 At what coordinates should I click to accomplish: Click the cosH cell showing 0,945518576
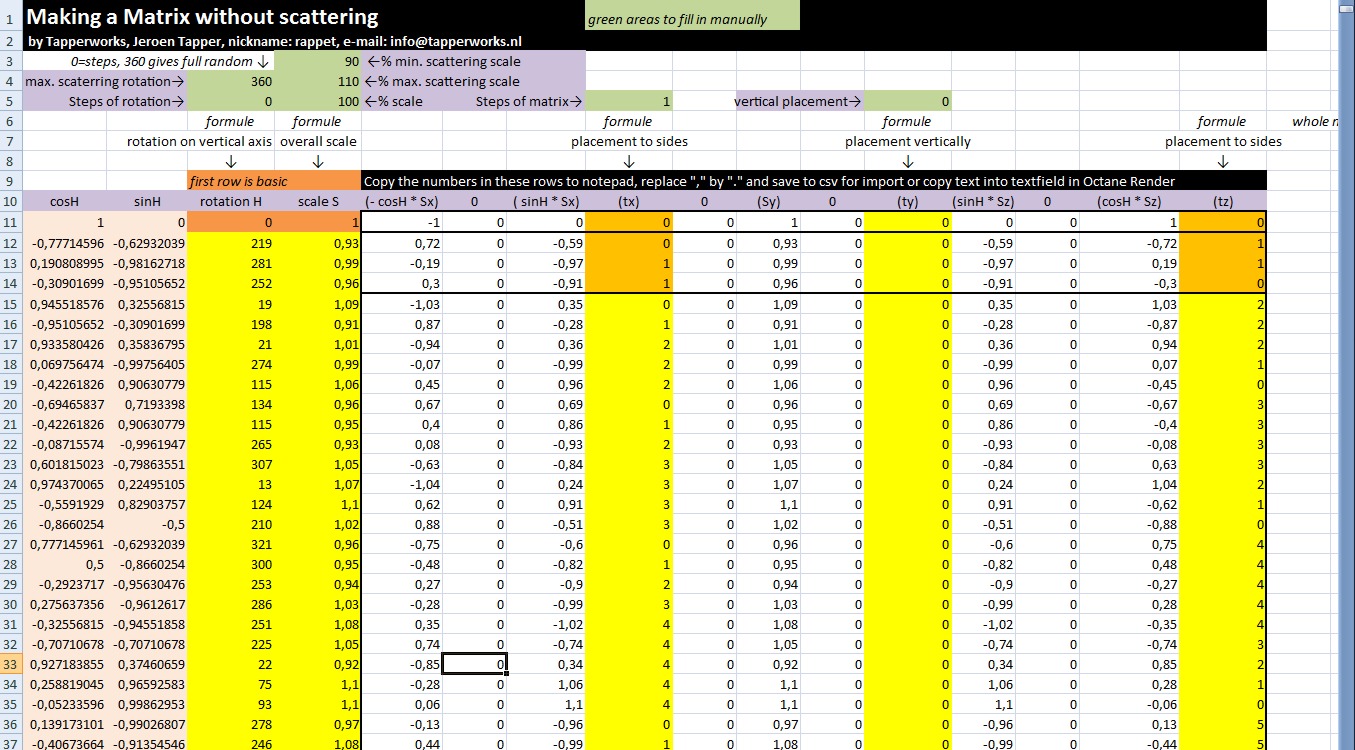pos(63,305)
